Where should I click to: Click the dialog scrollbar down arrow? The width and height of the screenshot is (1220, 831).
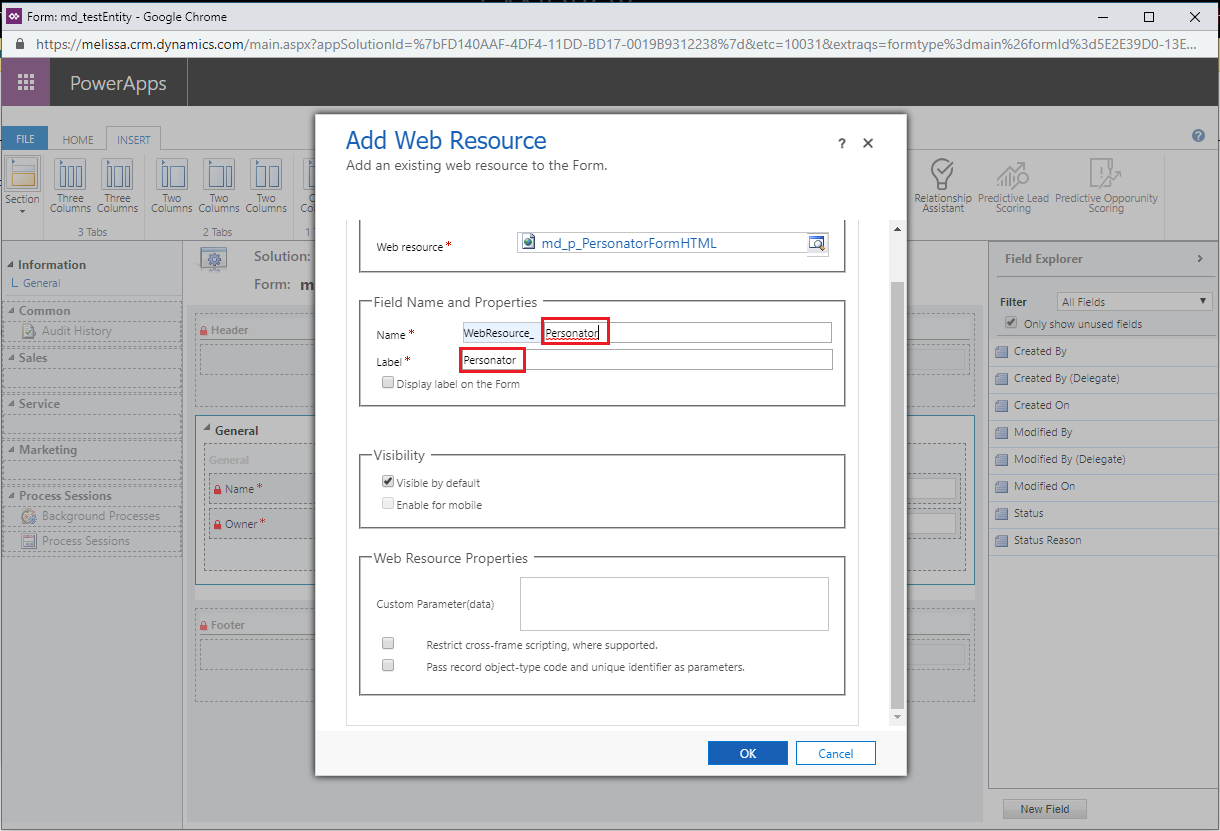click(896, 718)
